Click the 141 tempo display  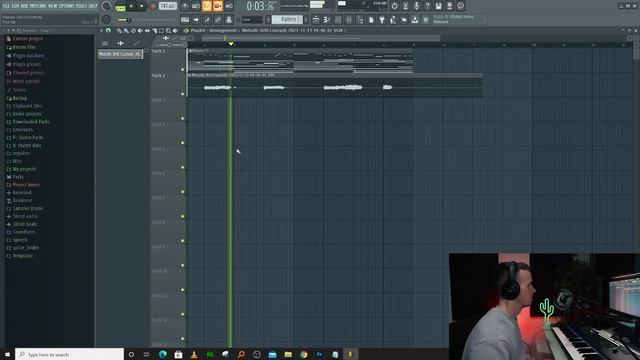tap(168, 6)
